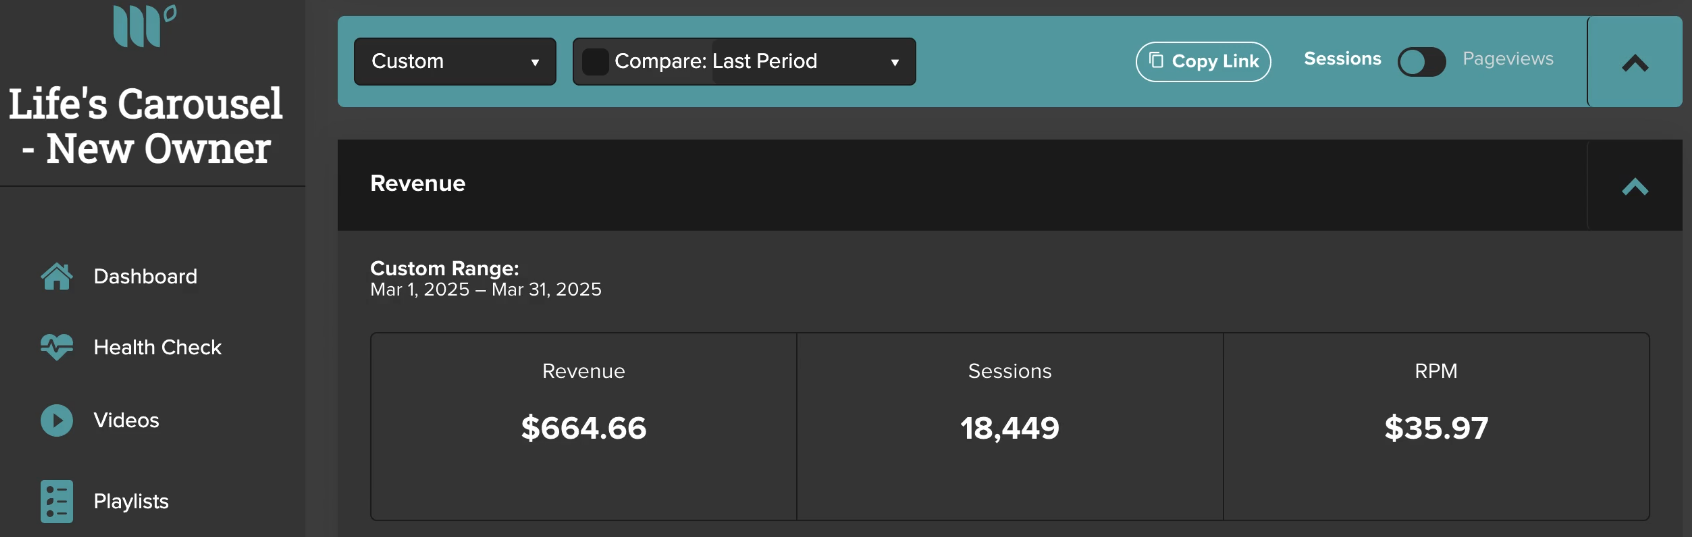This screenshot has height=537, width=1692.
Task: Click Life's Carousel site title
Action: pyautogui.click(x=146, y=126)
